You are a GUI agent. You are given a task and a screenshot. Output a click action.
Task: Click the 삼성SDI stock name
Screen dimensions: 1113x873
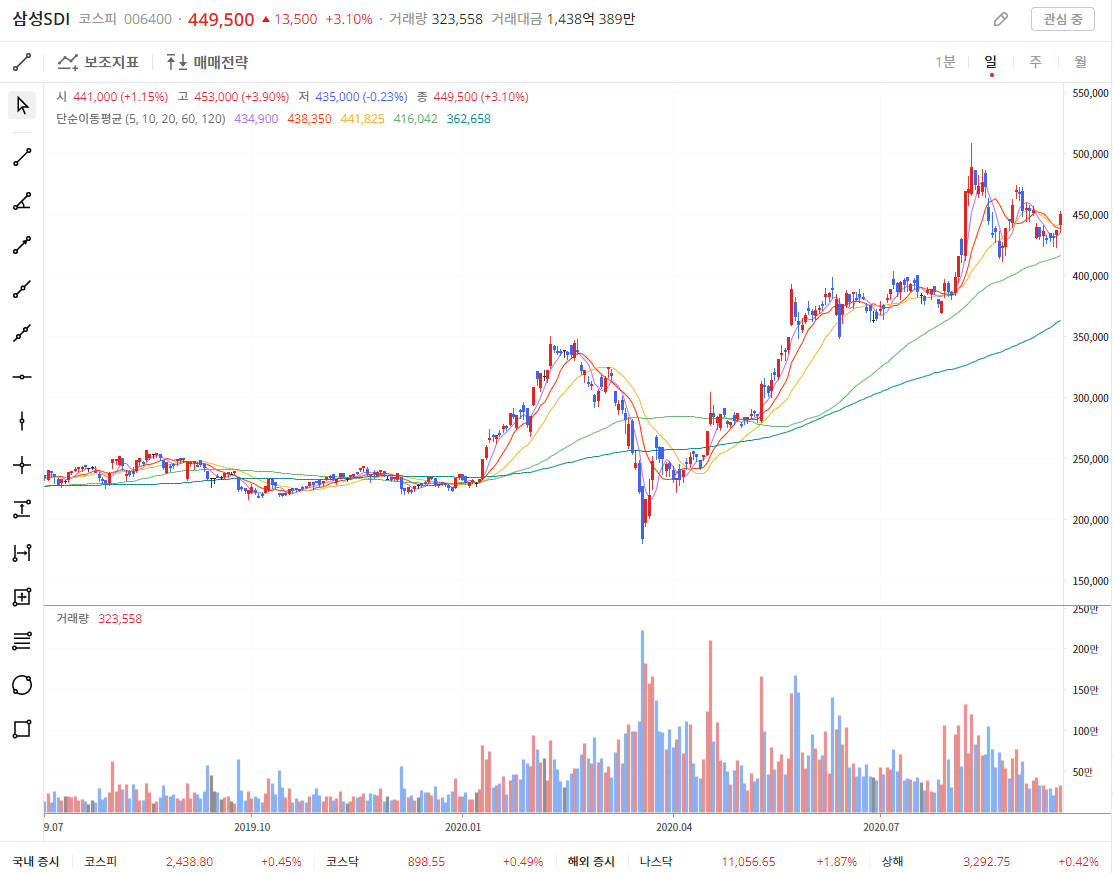(41, 19)
